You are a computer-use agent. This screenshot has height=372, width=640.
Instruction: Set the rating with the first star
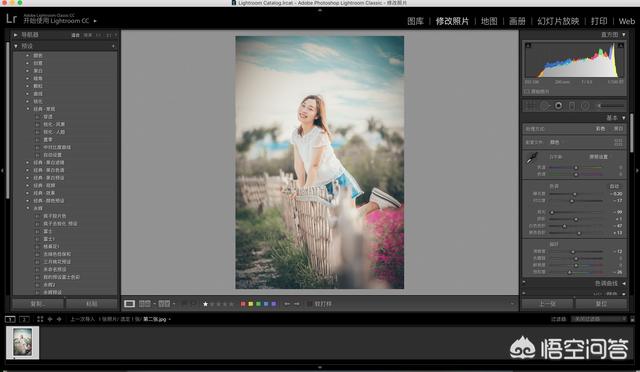[x=205, y=304]
